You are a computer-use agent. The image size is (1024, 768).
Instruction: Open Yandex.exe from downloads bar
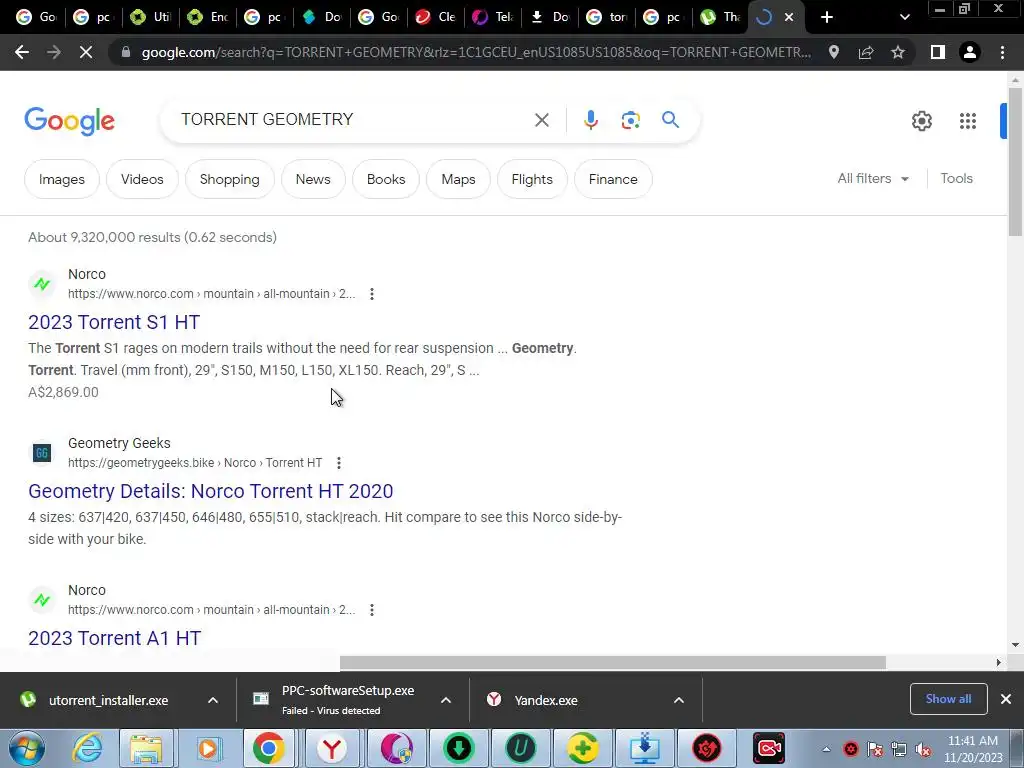(546, 700)
